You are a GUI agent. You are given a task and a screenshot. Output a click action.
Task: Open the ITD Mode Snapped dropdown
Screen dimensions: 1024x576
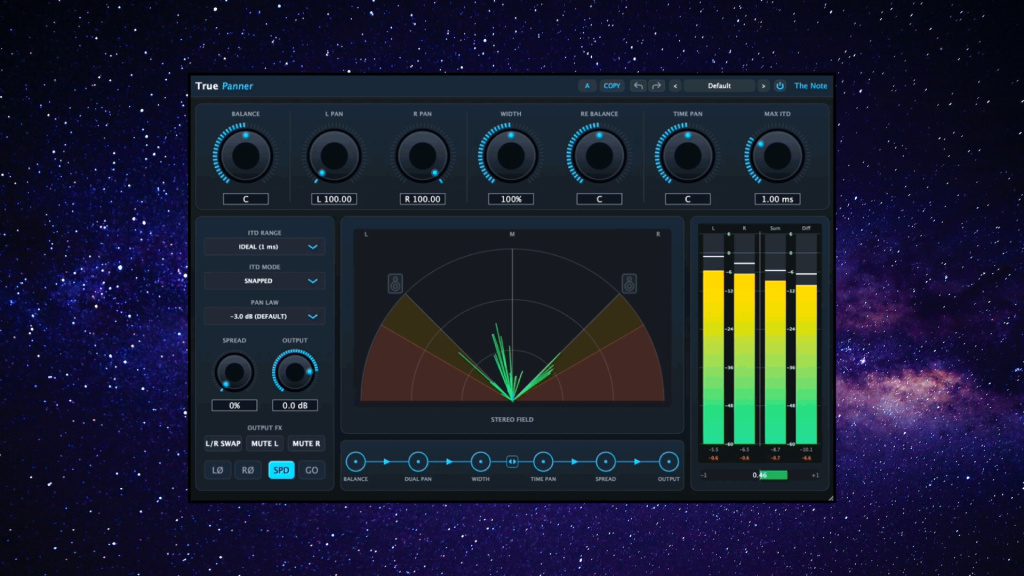pyautogui.click(x=264, y=281)
